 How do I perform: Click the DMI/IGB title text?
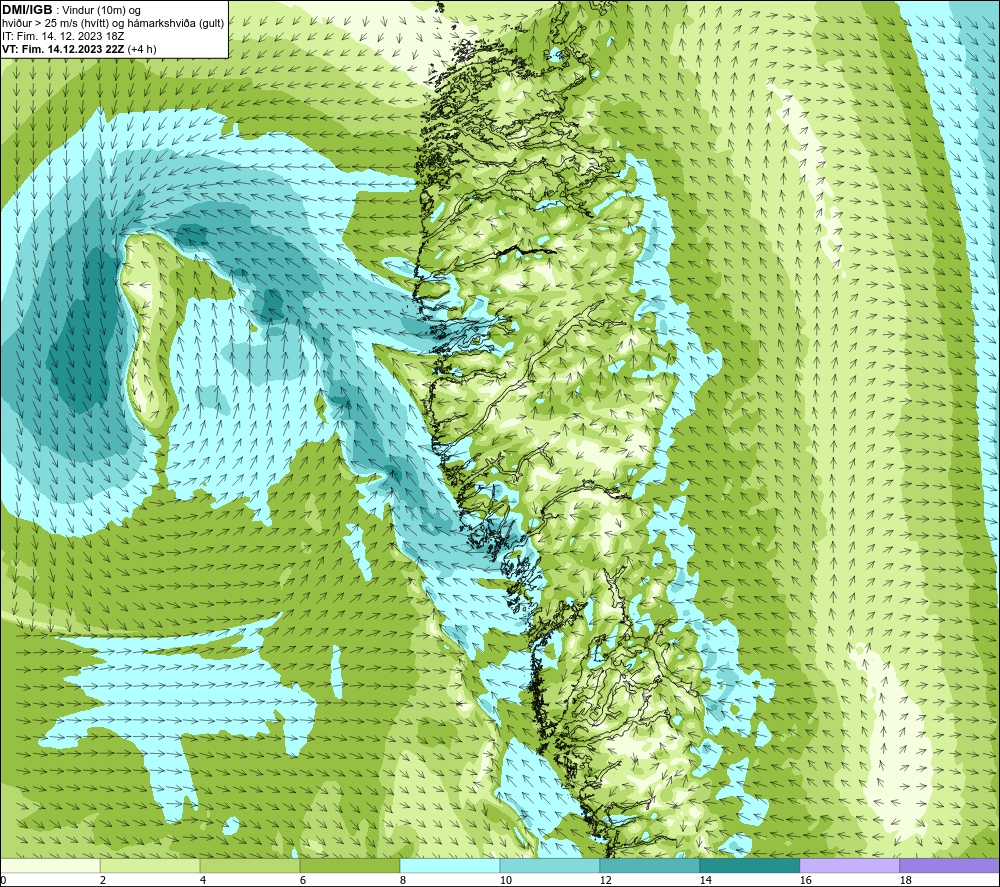27,10
